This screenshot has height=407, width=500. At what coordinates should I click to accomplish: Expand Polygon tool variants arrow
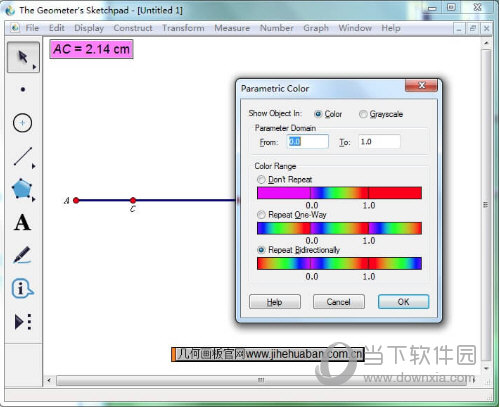coord(34,199)
